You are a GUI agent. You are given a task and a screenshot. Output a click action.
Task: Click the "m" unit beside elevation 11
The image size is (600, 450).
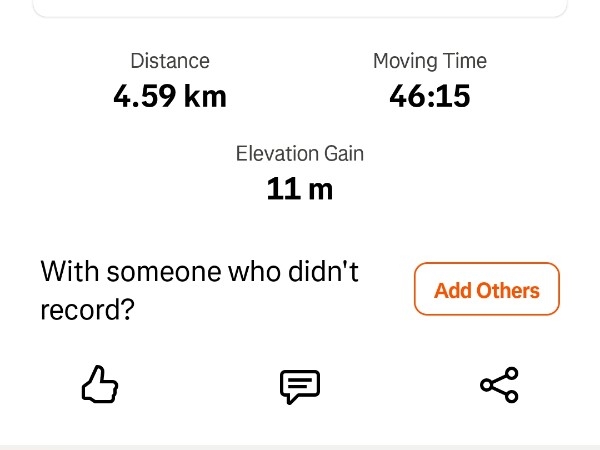pyautogui.click(x=320, y=189)
